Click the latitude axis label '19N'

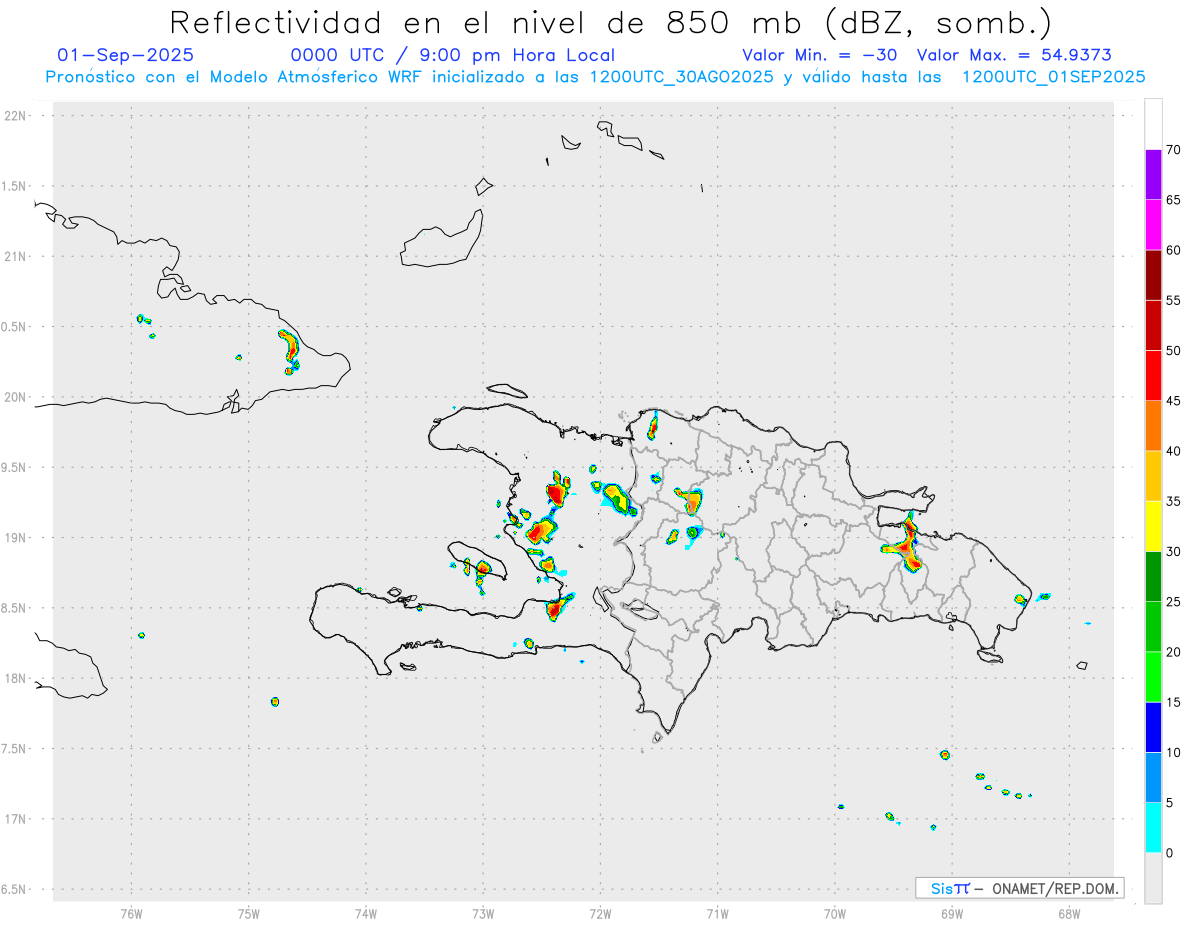[x=15, y=538]
